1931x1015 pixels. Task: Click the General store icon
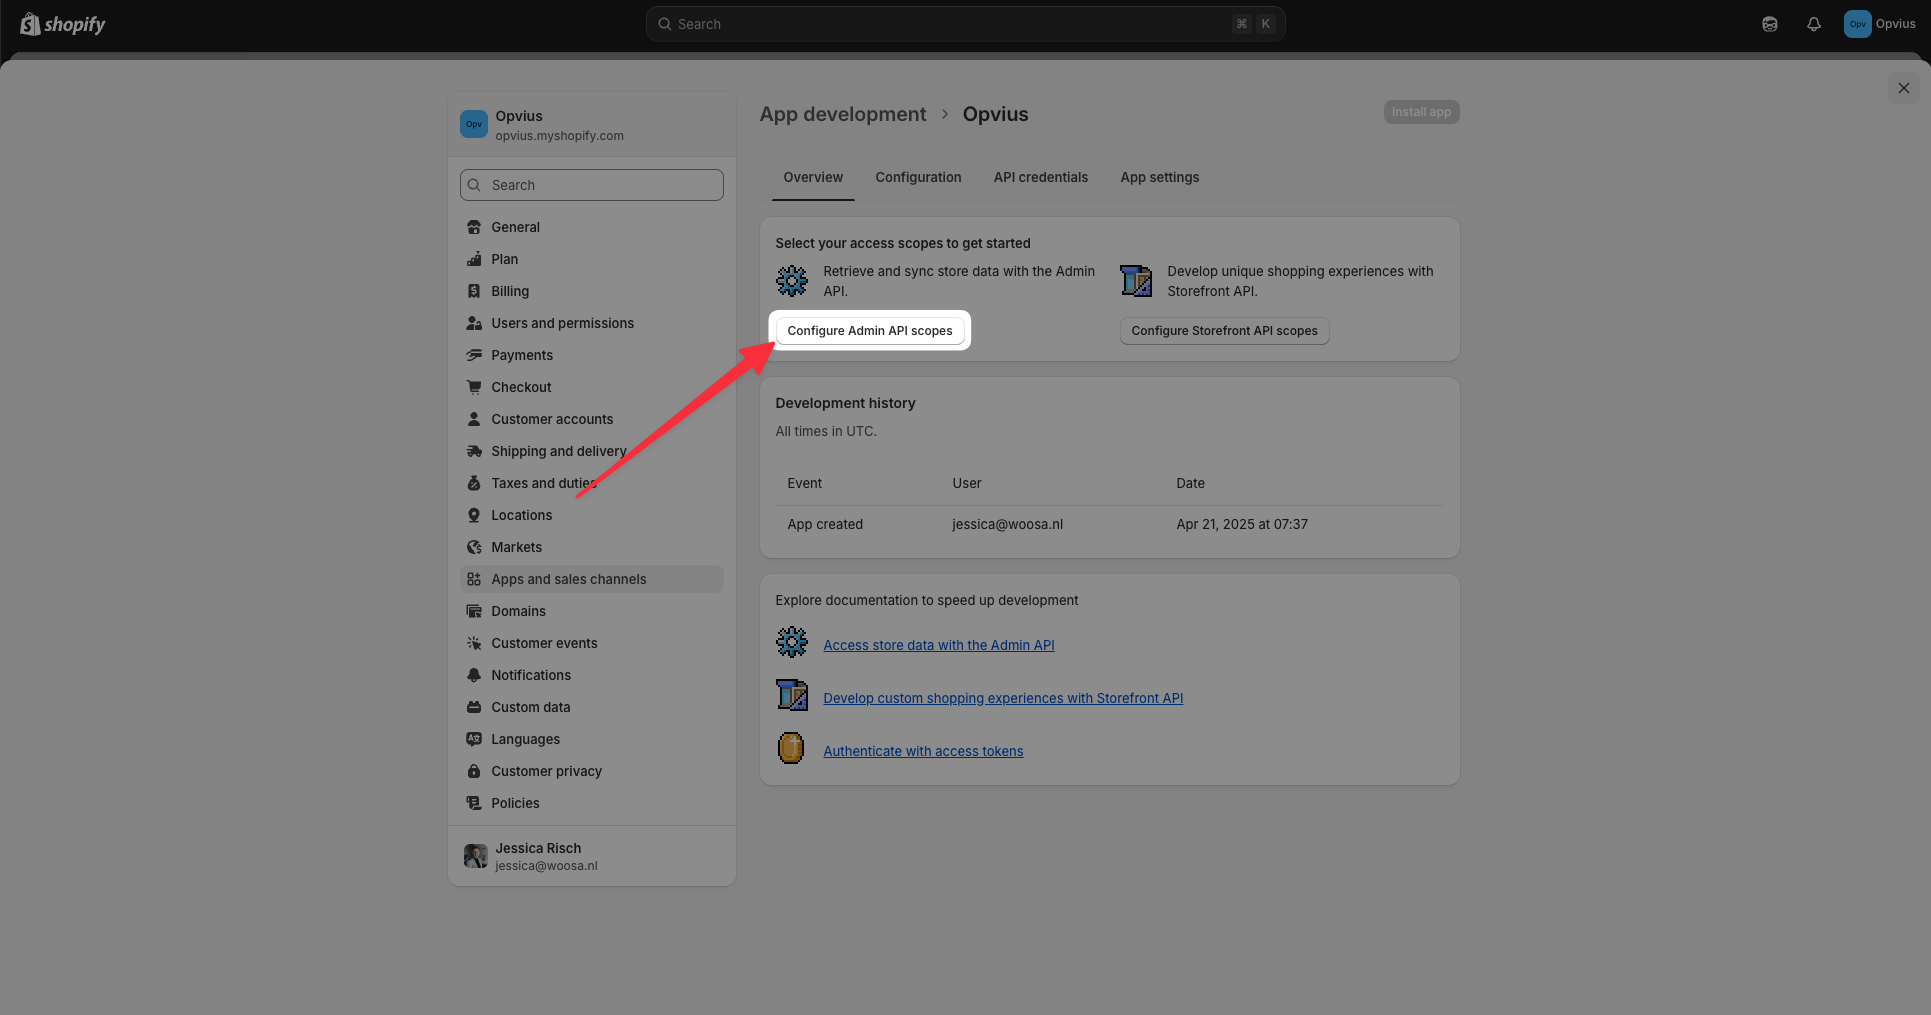pyautogui.click(x=474, y=227)
